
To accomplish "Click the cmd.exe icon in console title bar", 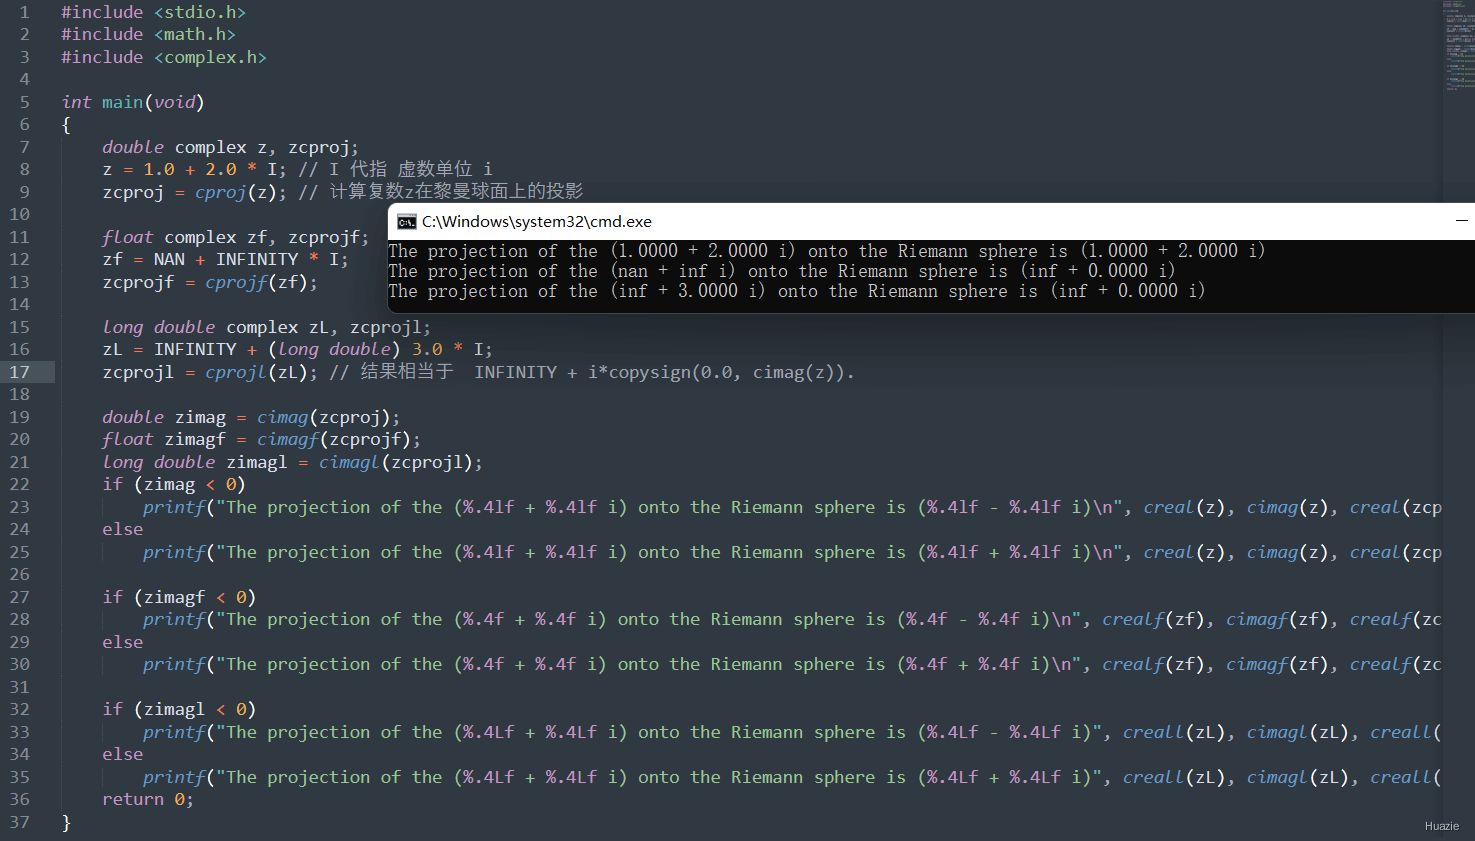I will pyautogui.click(x=406, y=222).
